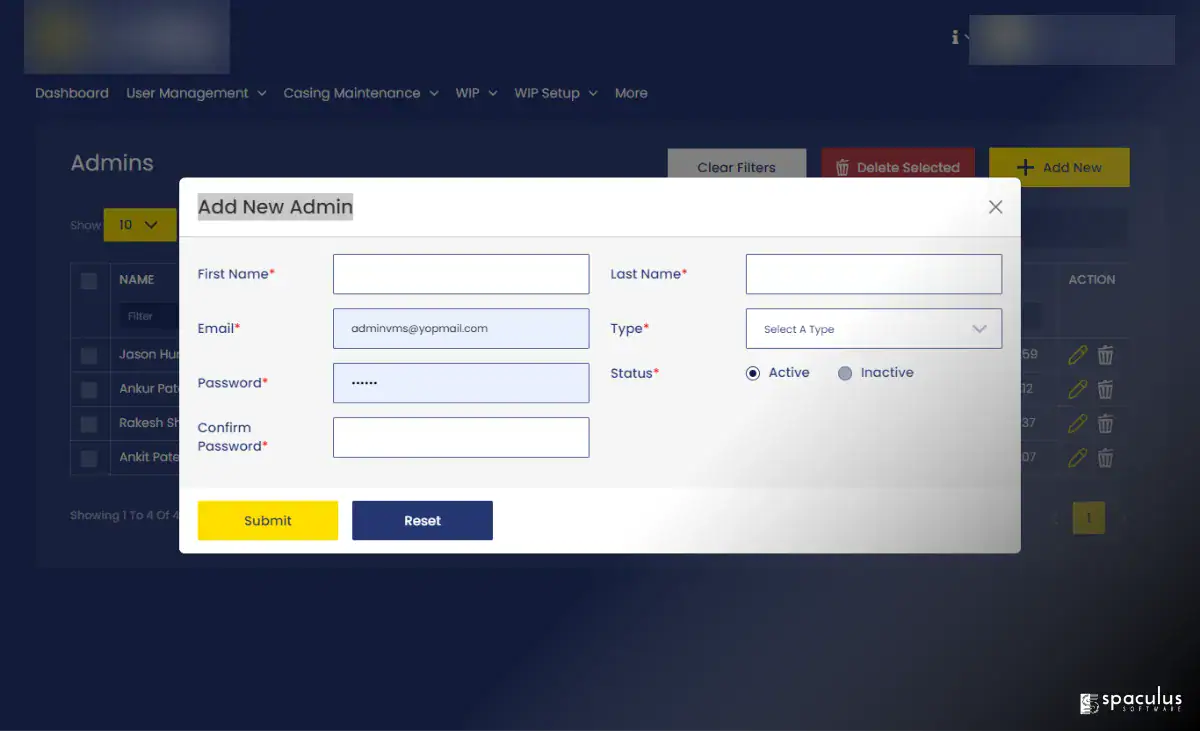Edit the Rakesh row with pencil icon
Viewport: 1200px width, 731px height.
coord(1077,423)
